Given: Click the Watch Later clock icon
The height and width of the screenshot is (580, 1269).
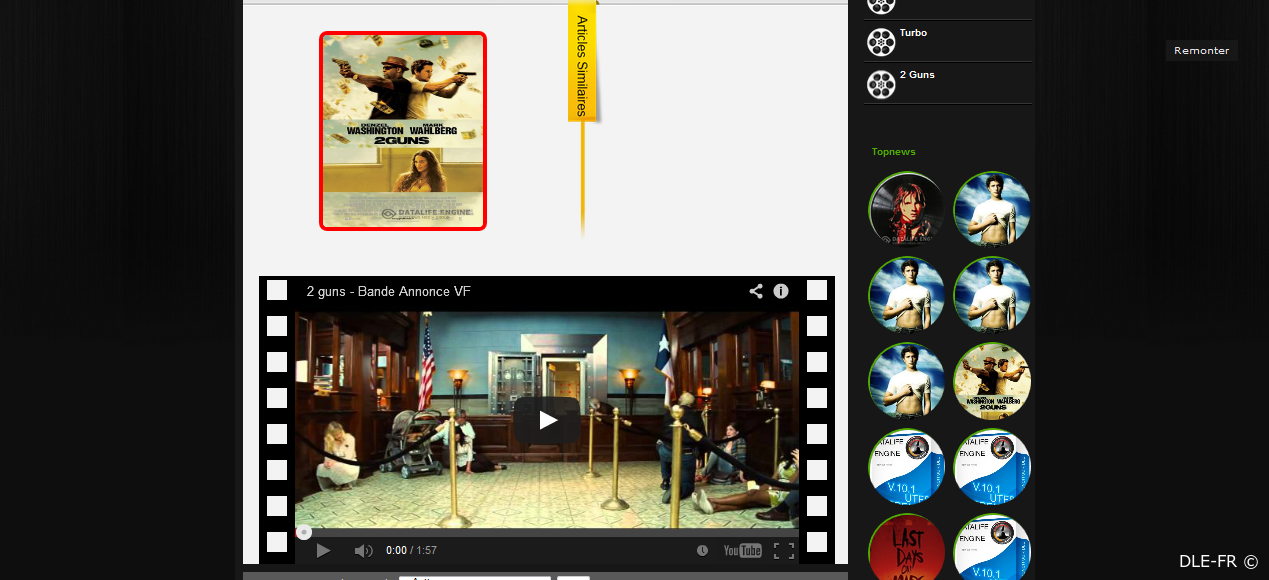Looking at the screenshot, I should click(x=703, y=550).
